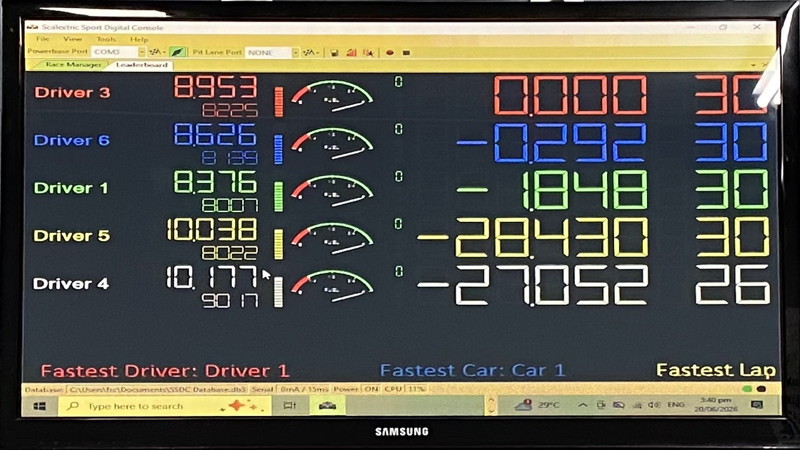Click the Fastest Car: Car 1 label
Viewport: 800px width, 450px height.
[x=472, y=370]
